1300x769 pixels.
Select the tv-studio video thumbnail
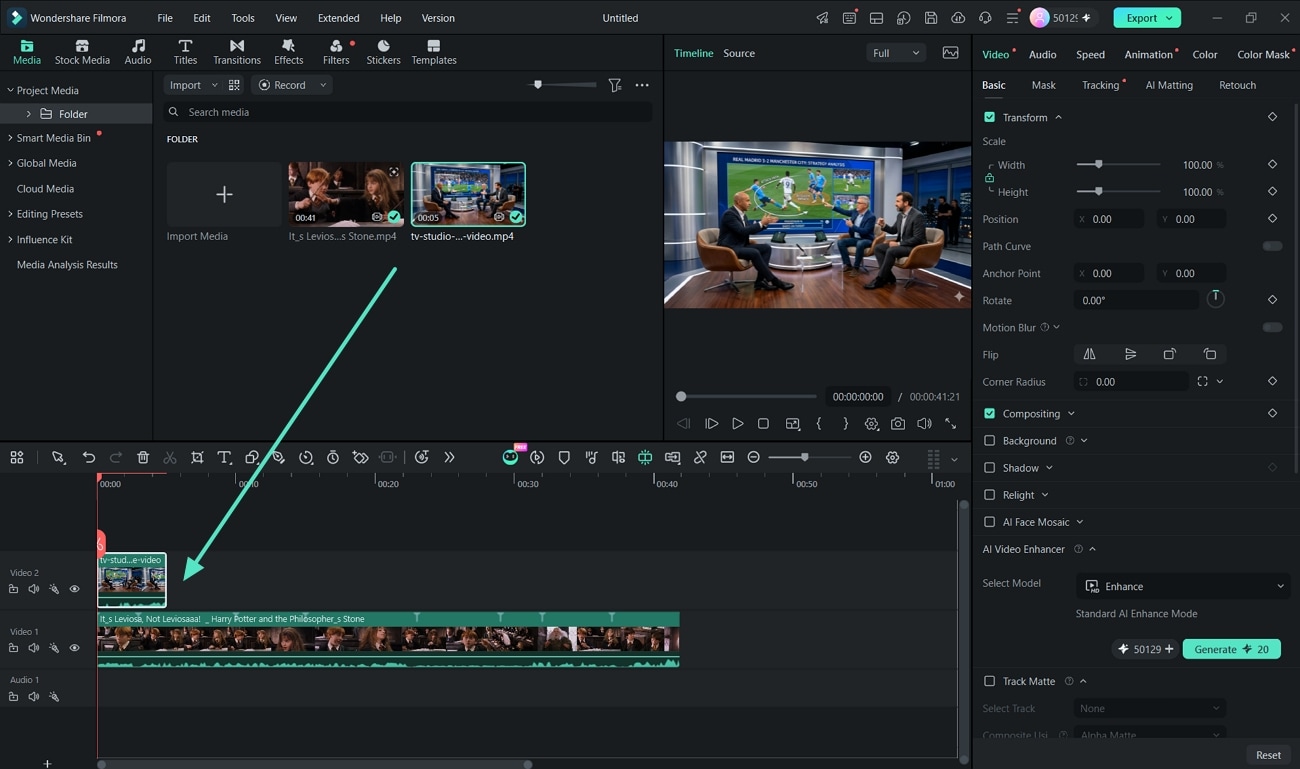click(468, 194)
